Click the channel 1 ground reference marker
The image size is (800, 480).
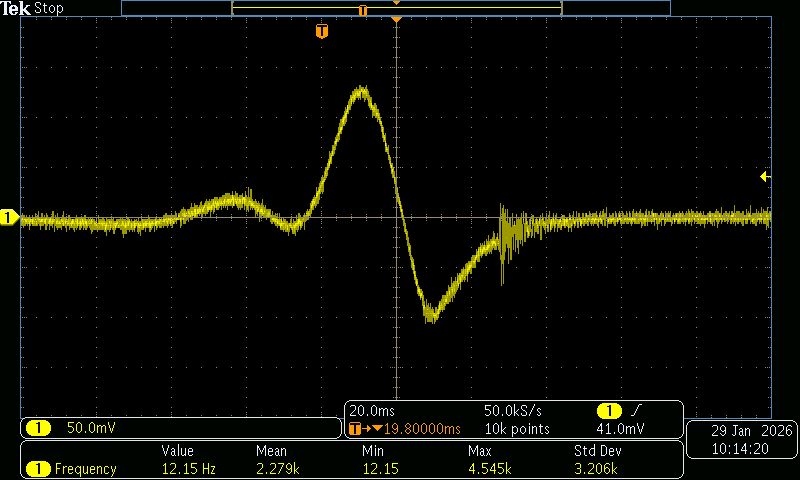click(x=9, y=218)
